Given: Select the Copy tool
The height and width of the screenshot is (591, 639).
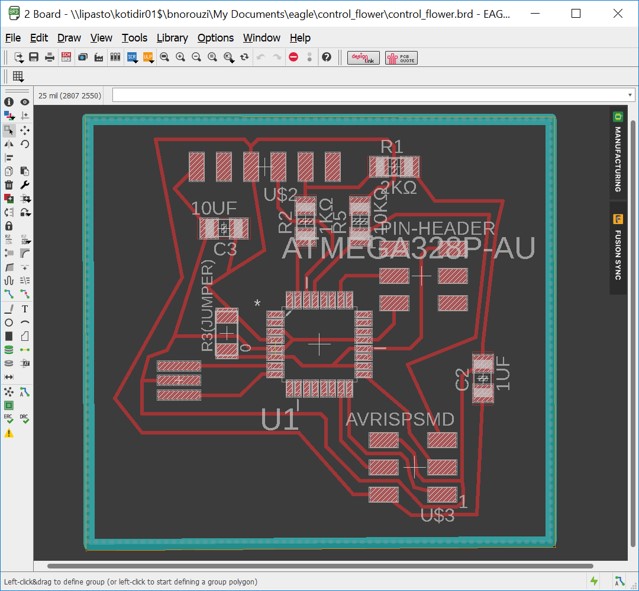Looking at the screenshot, I should point(9,171).
